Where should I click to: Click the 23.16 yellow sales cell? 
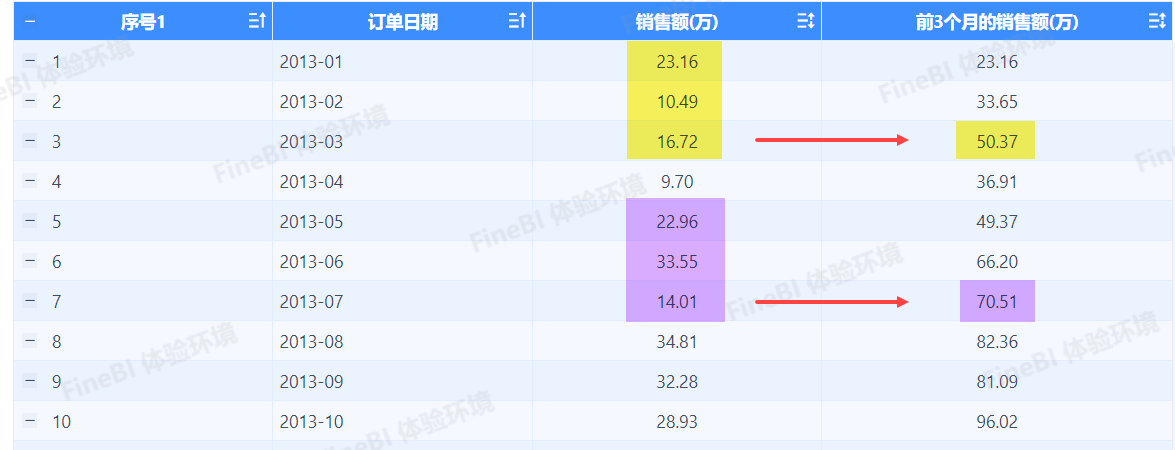point(677,62)
